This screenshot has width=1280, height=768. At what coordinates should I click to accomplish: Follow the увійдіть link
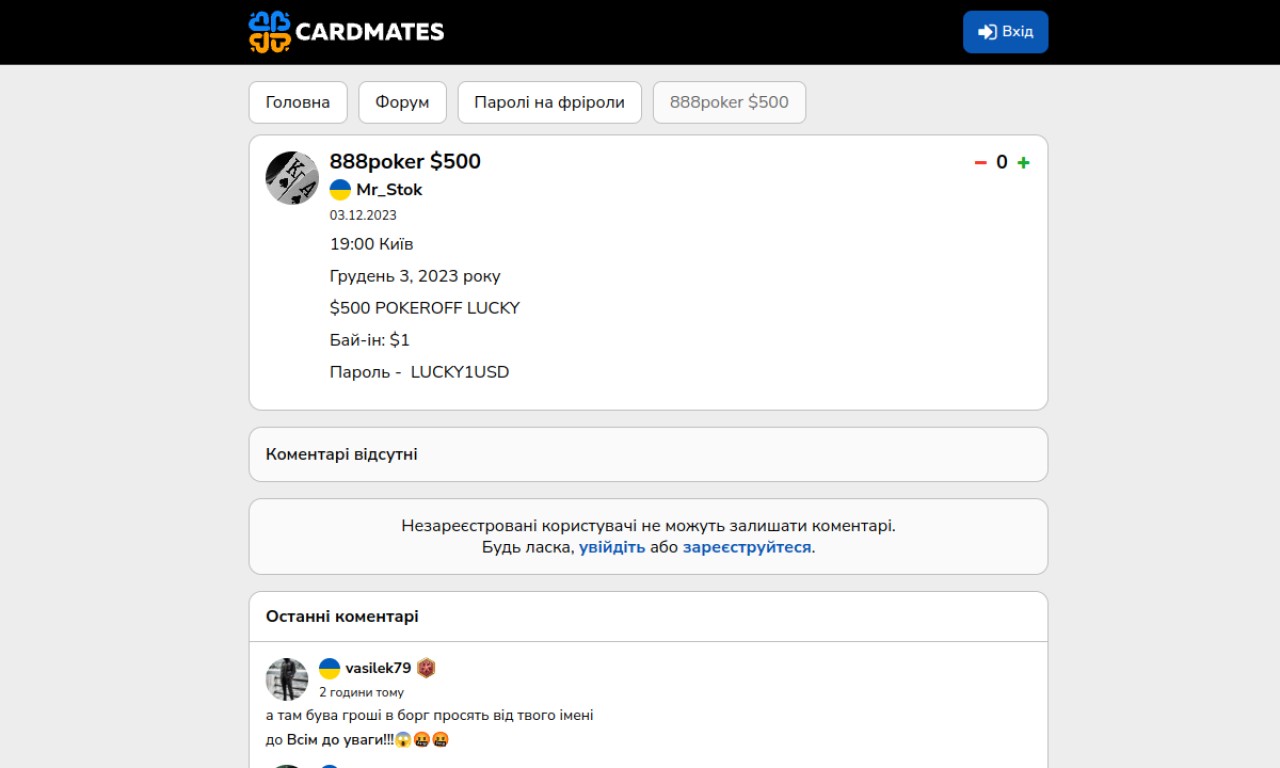[x=612, y=547]
